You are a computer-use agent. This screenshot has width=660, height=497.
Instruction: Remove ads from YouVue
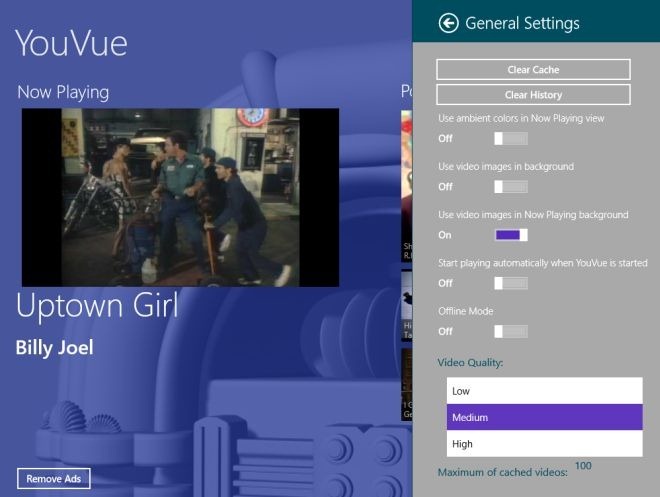coord(53,478)
